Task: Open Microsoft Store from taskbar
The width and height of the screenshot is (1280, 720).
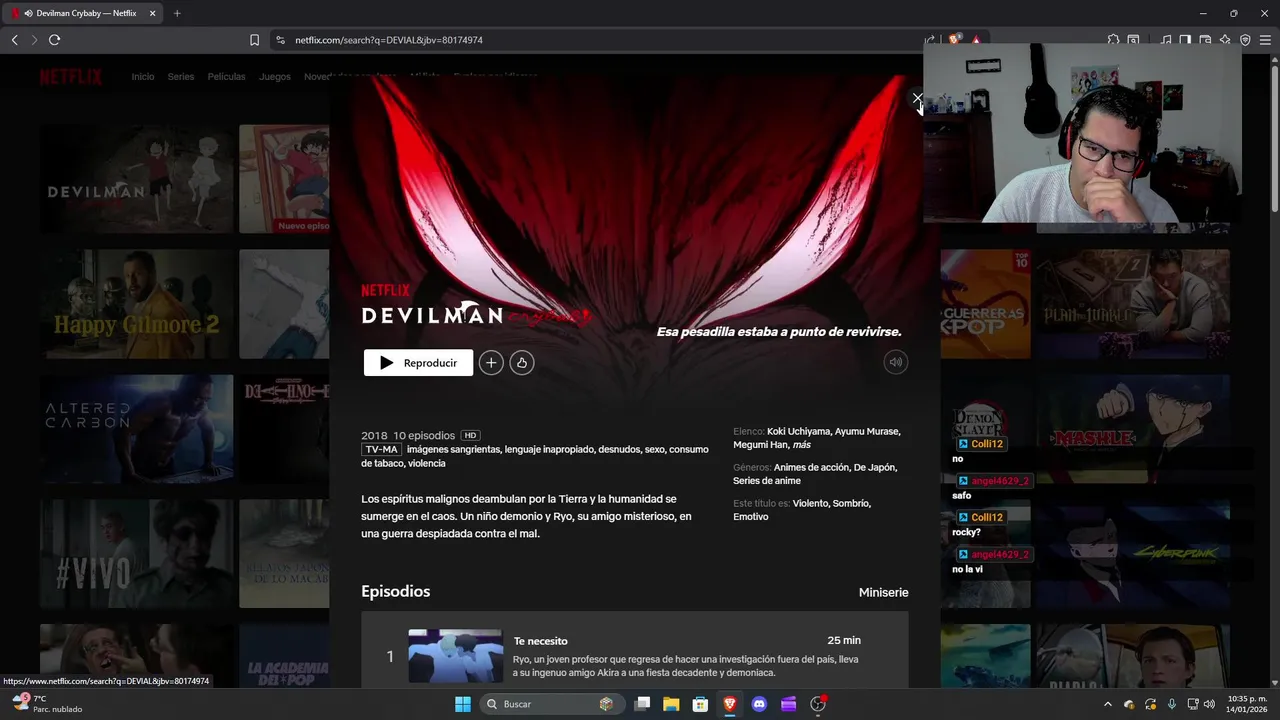Action: tap(701, 704)
